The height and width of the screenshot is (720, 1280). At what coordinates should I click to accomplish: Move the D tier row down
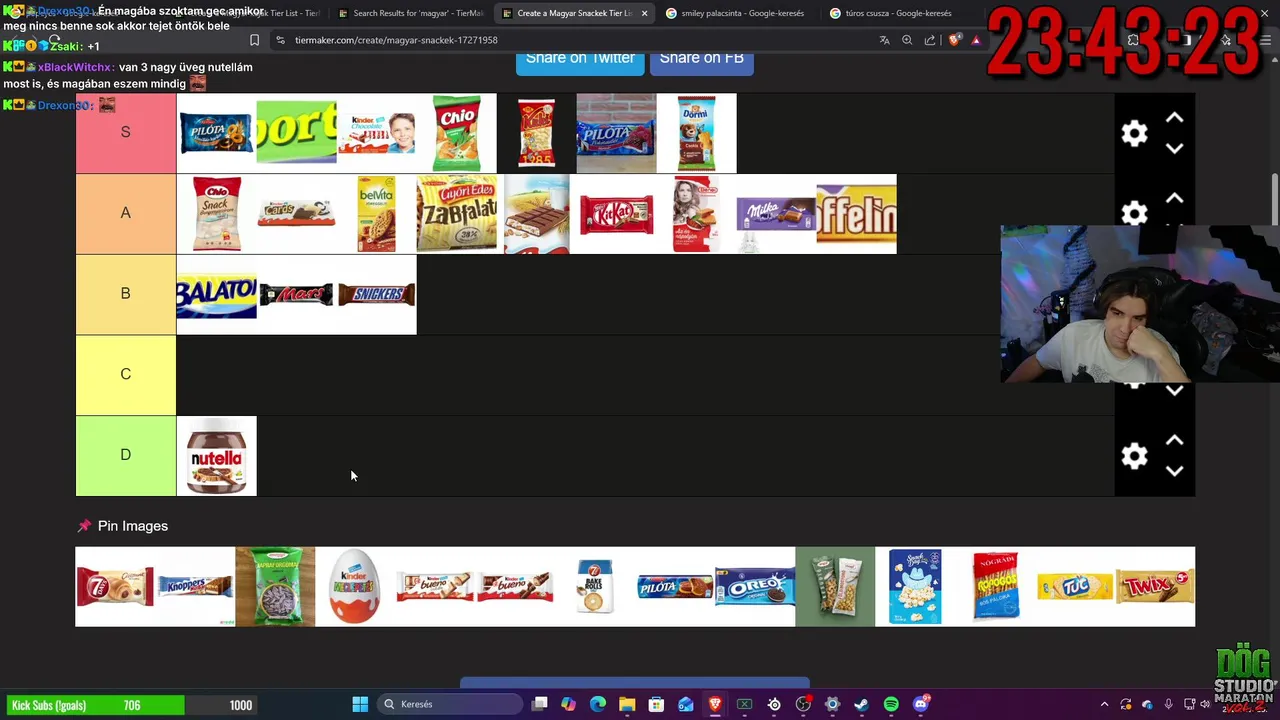1174,470
